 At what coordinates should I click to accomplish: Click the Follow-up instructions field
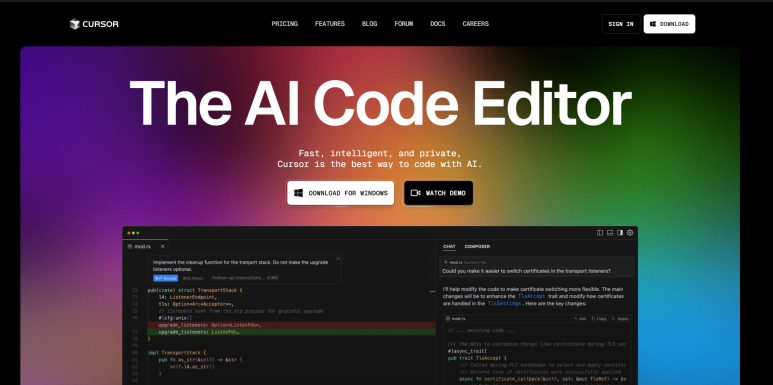pos(245,278)
